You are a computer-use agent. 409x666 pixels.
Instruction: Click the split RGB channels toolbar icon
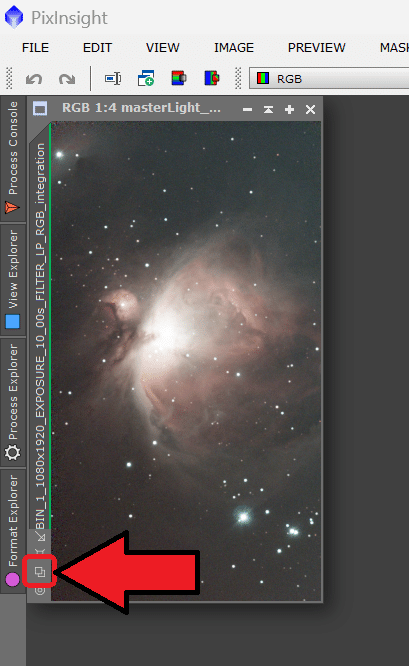click(212, 79)
